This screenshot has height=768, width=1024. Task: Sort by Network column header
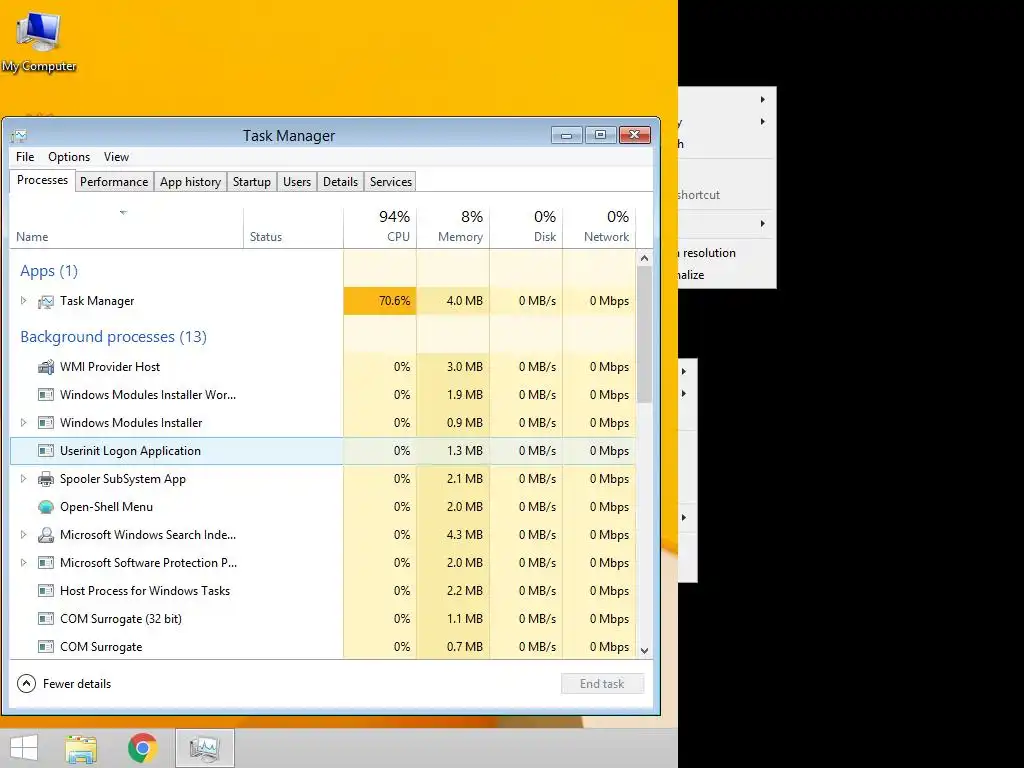pyautogui.click(x=599, y=228)
